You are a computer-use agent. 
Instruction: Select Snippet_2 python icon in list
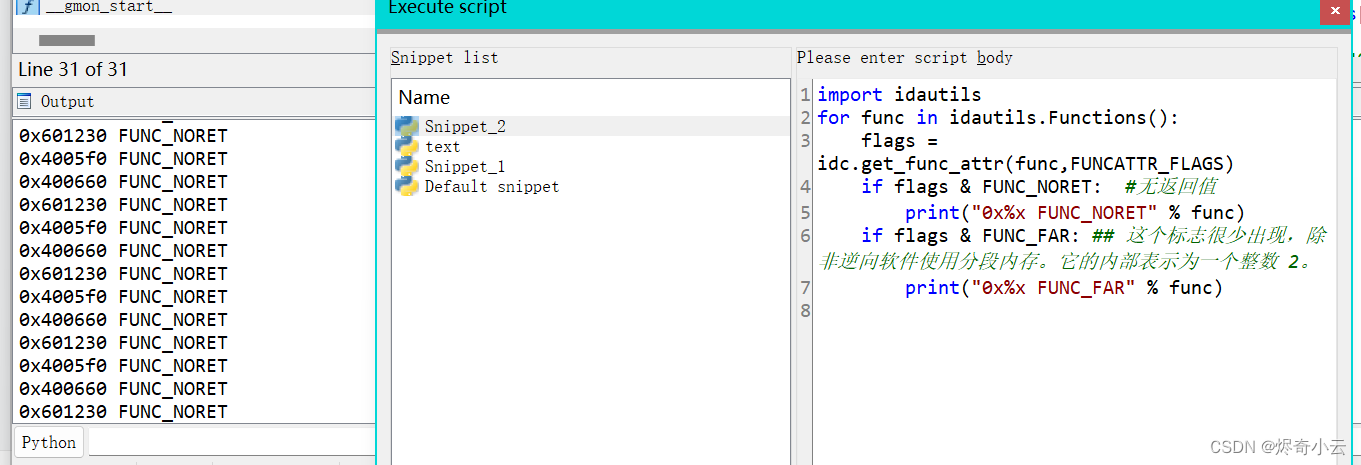tap(407, 126)
